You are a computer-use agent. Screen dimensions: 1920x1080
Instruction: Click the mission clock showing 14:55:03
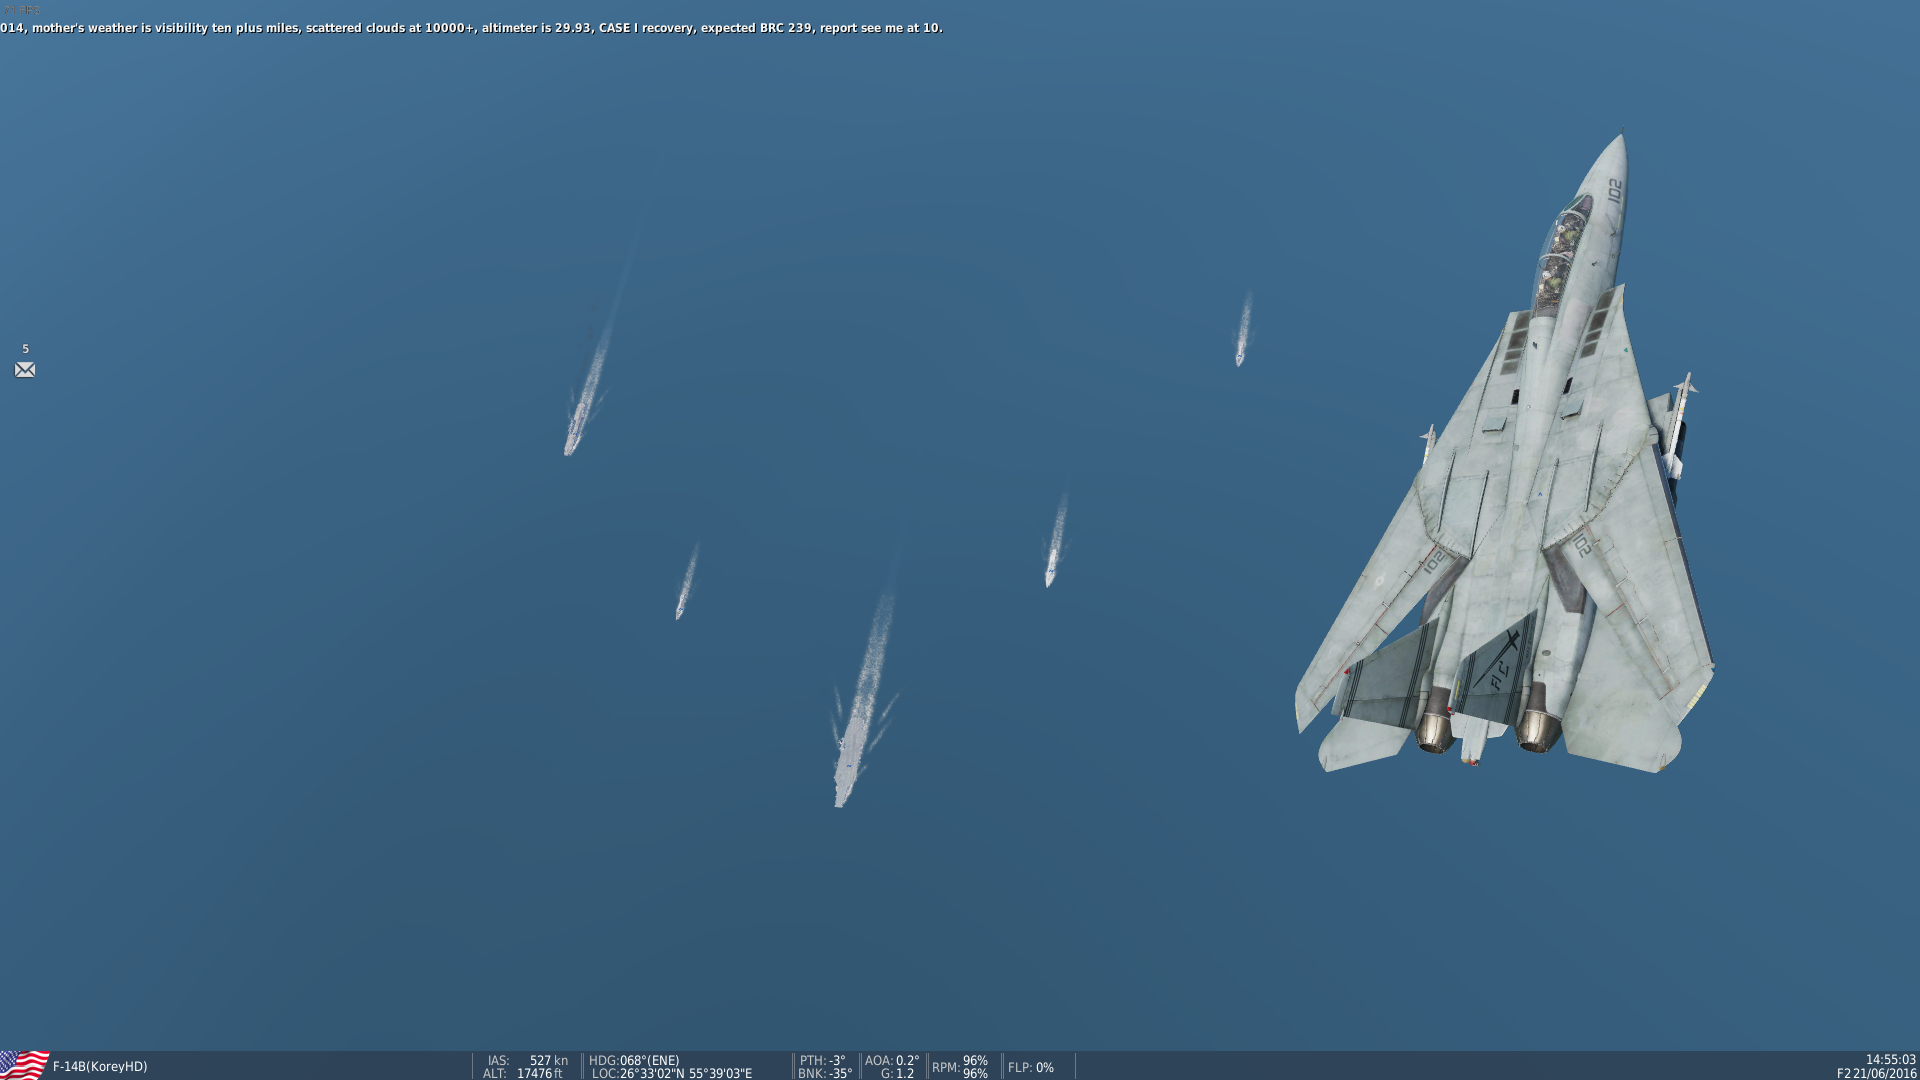coord(1890,1059)
